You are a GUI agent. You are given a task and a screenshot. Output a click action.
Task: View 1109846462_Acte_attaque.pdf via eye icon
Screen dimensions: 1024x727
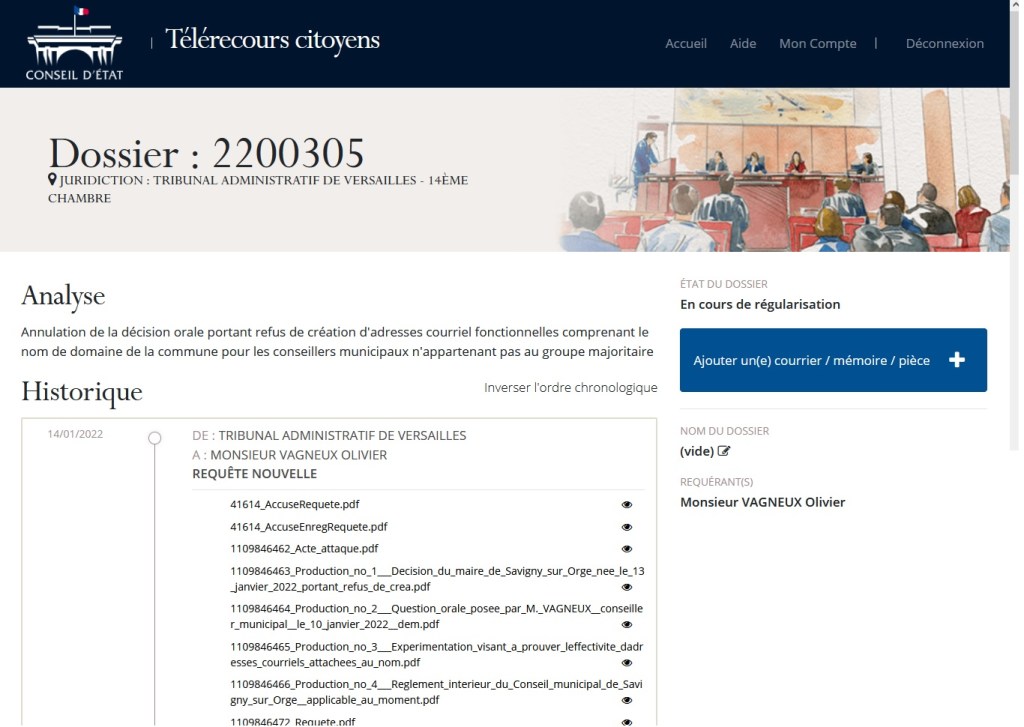pos(627,549)
